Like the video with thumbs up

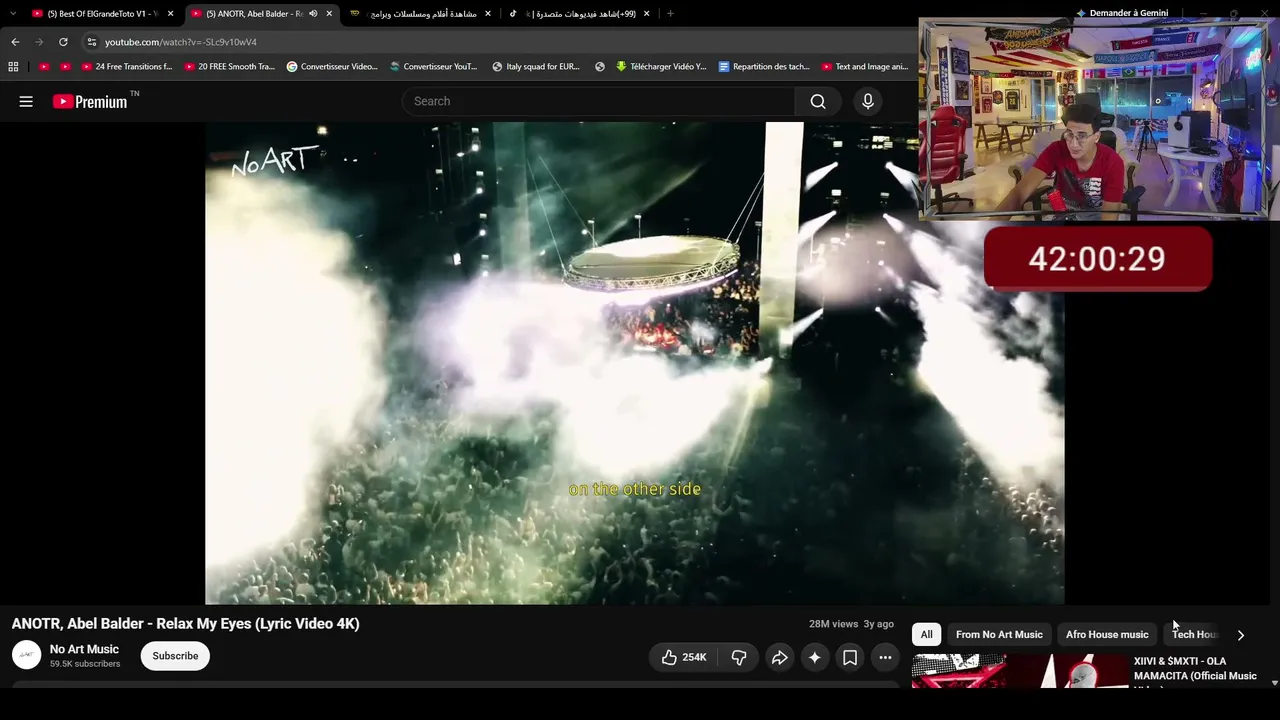[684, 657]
